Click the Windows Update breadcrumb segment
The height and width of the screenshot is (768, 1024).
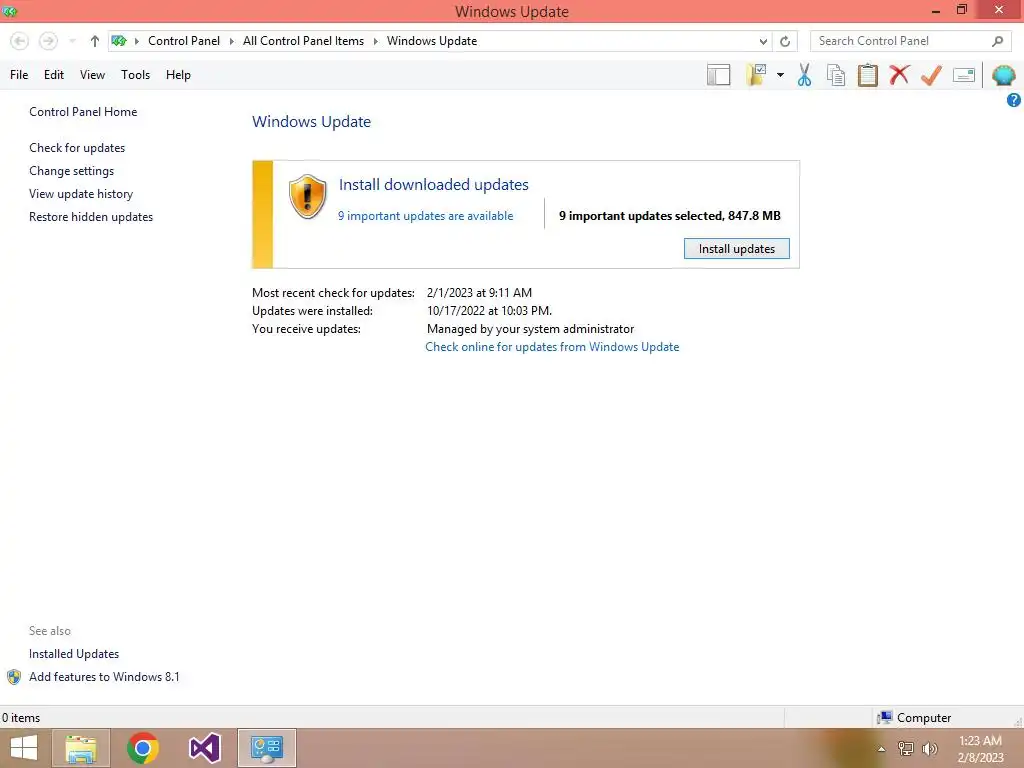click(x=432, y=41)
